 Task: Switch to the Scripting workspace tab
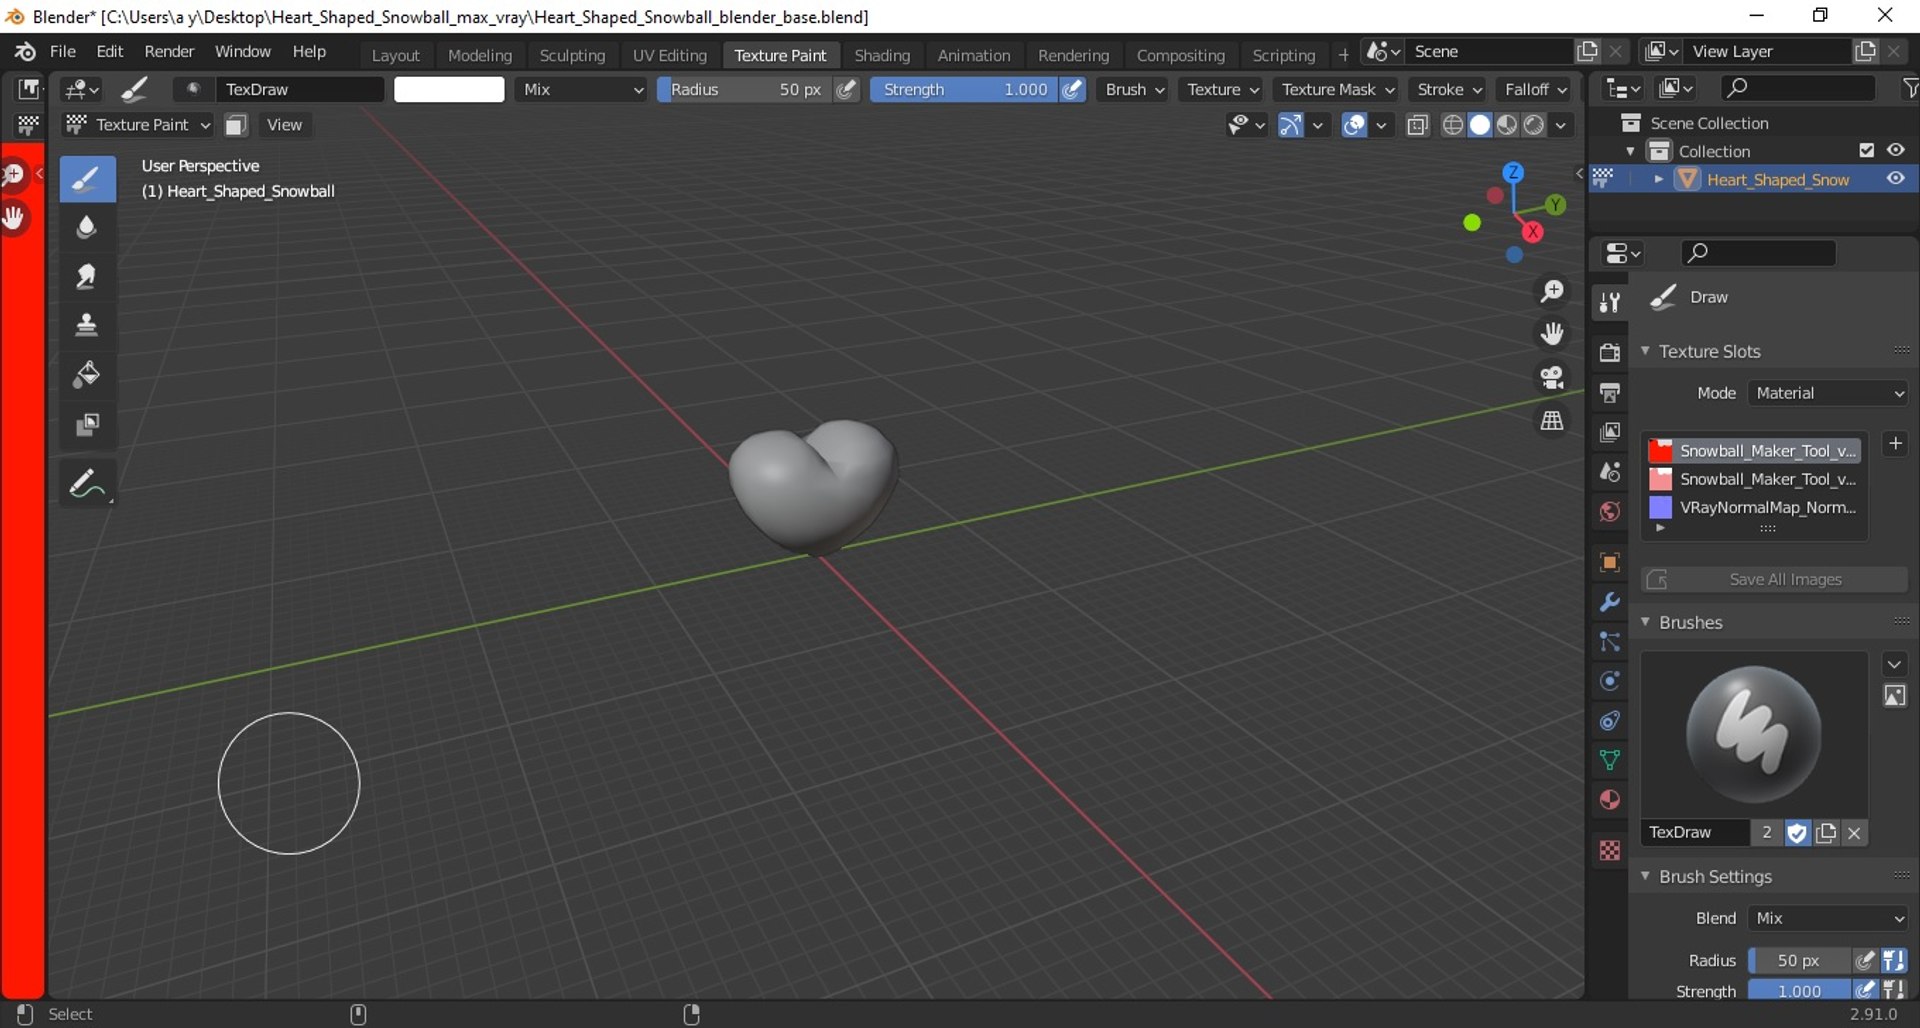(x=1283, y=55)
